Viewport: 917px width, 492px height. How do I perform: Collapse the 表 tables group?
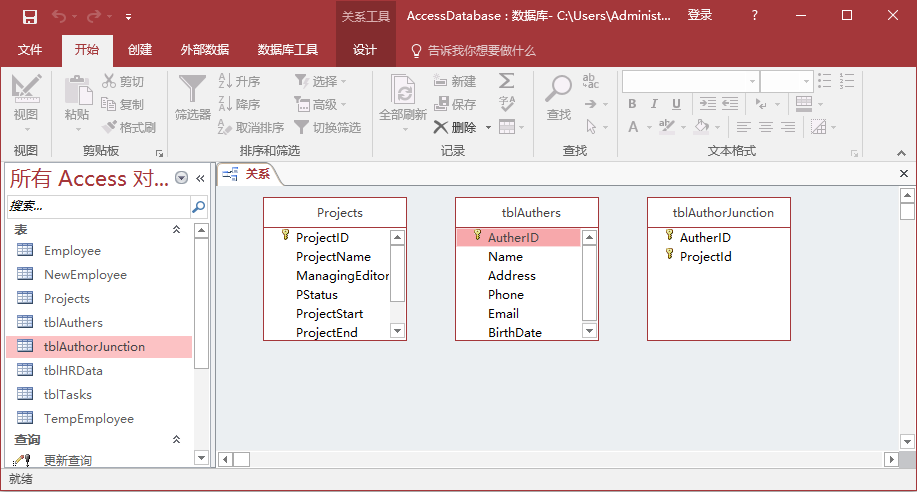pos(177,230)
